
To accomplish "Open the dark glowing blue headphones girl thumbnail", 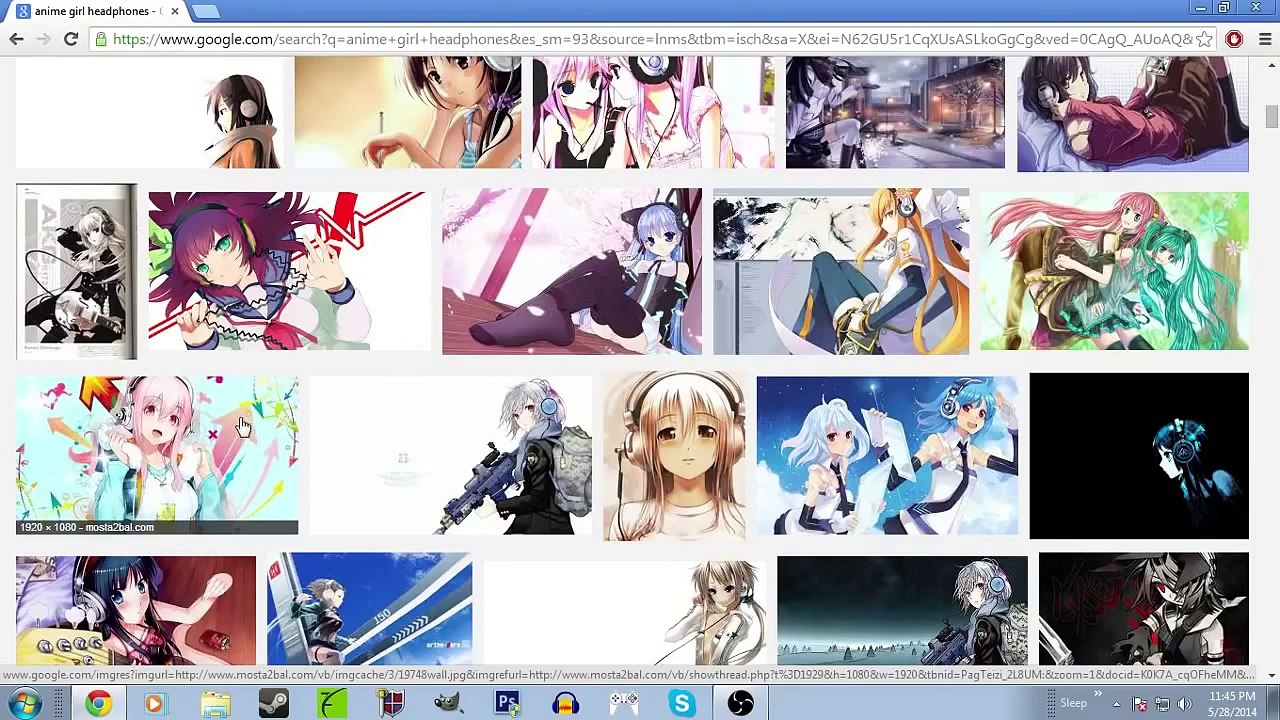I will click(1139, 456).
